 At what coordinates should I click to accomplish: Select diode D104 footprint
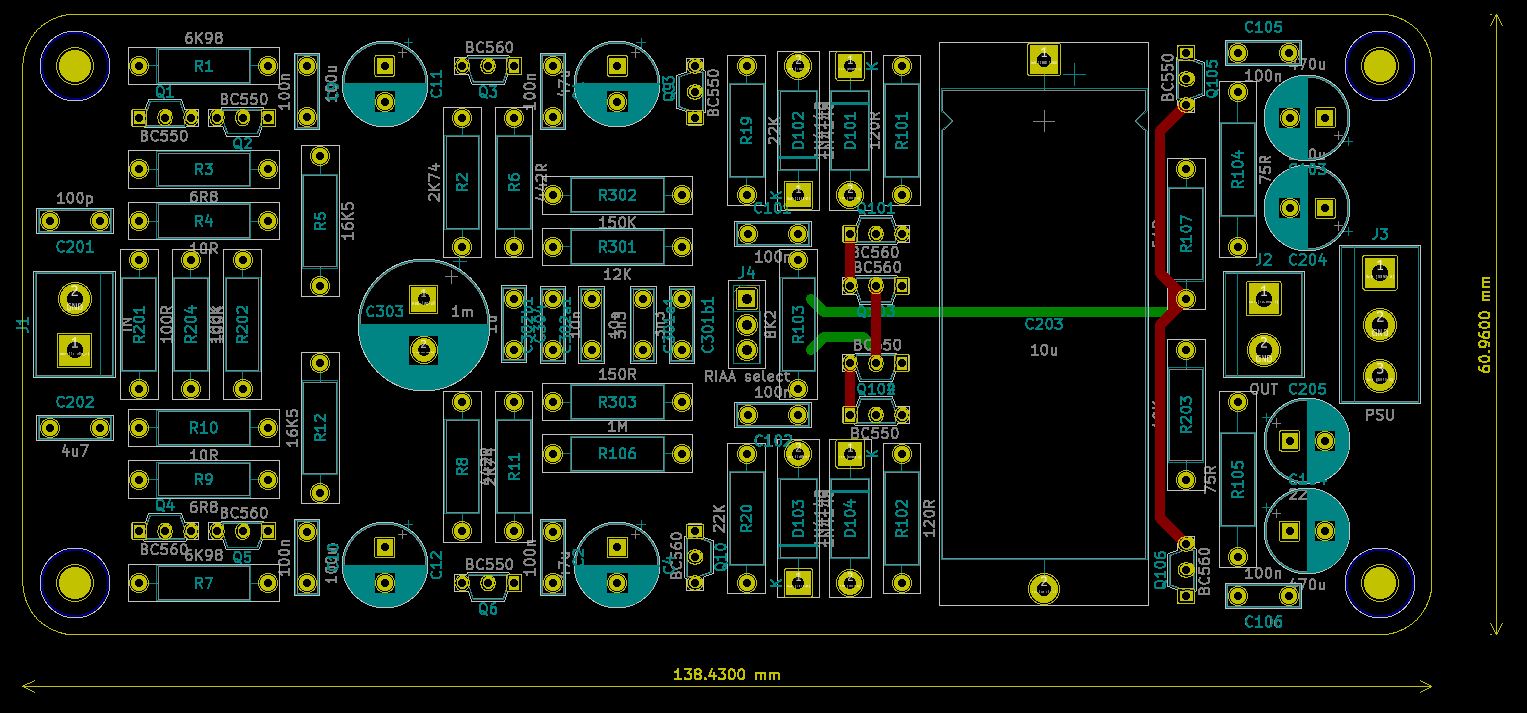coord(850,518)
